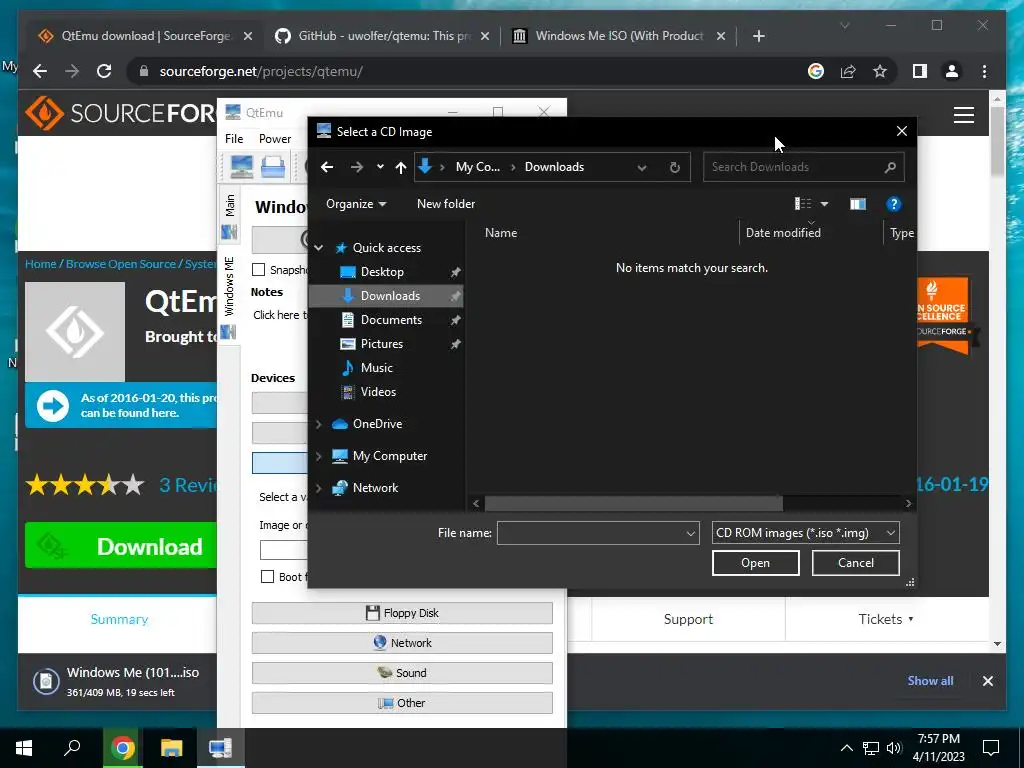1024x768 pixels.
Task: Open the Network section in QtEmu
Action: click(402, 643)
